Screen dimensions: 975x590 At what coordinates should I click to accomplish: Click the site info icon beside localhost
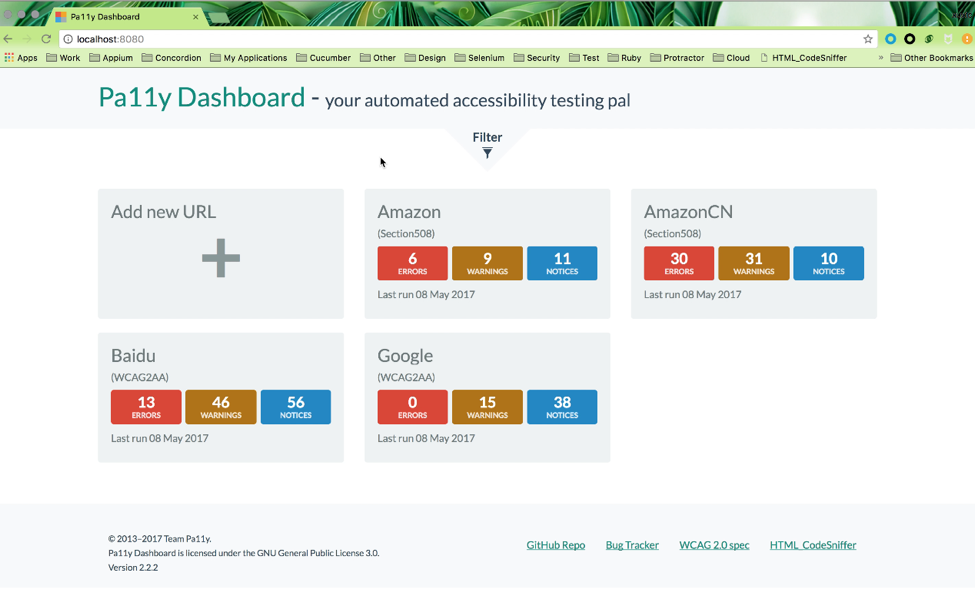coord(68,39)
